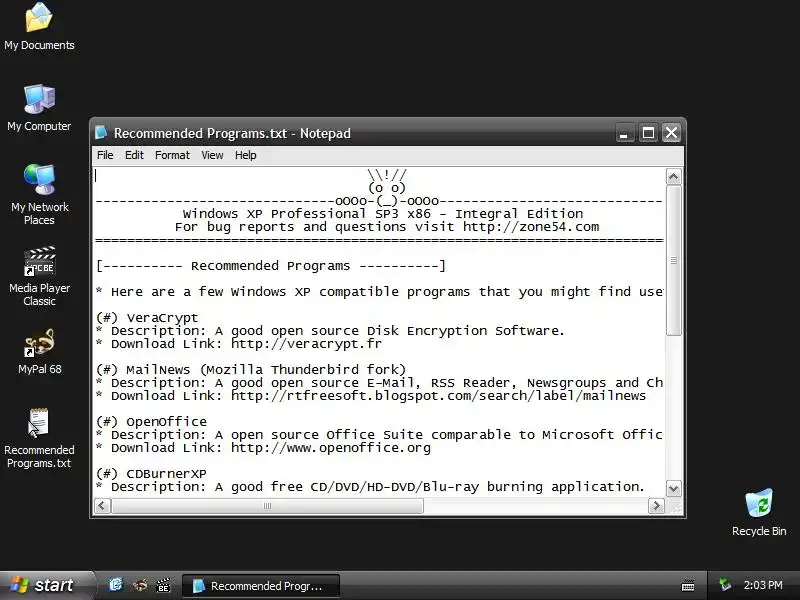Image resolution: width=800 pixels, height=600 pixels.
Task: Click the horizontal scrollbar thumb
Action: tap(267, 506)
